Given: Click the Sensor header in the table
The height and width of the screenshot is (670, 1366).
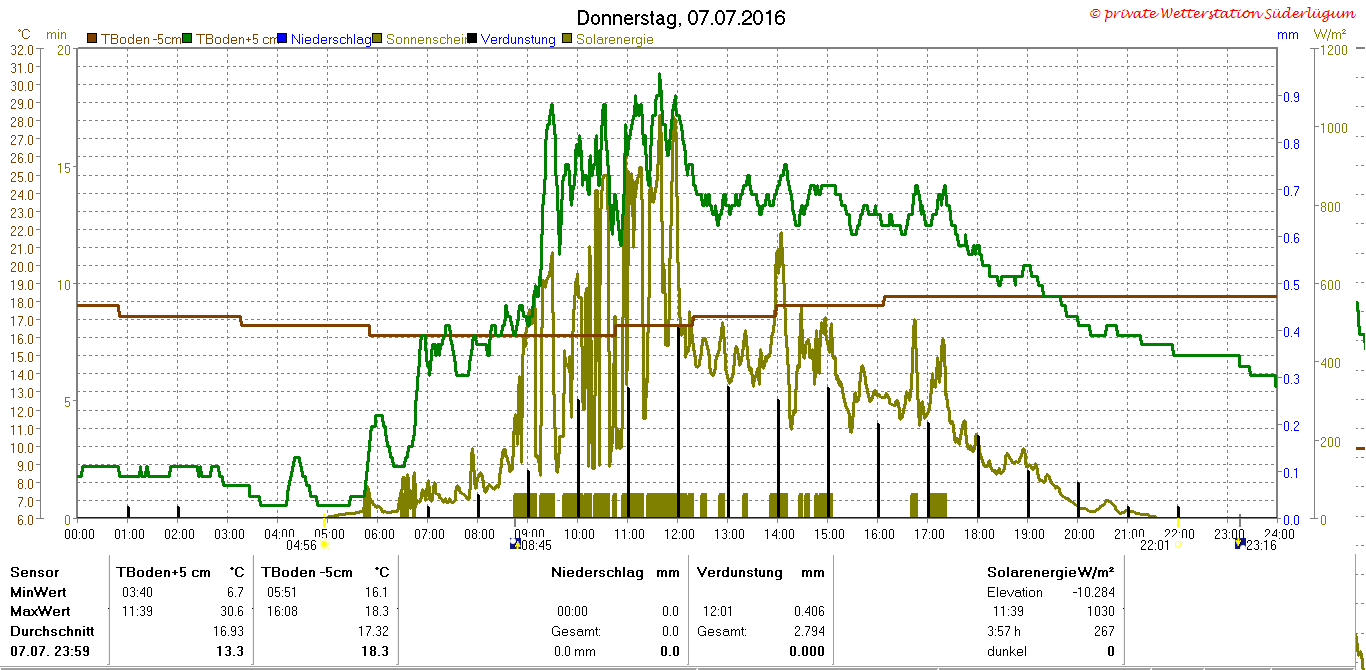Looking at the screenshot, I should pos(35,573).
